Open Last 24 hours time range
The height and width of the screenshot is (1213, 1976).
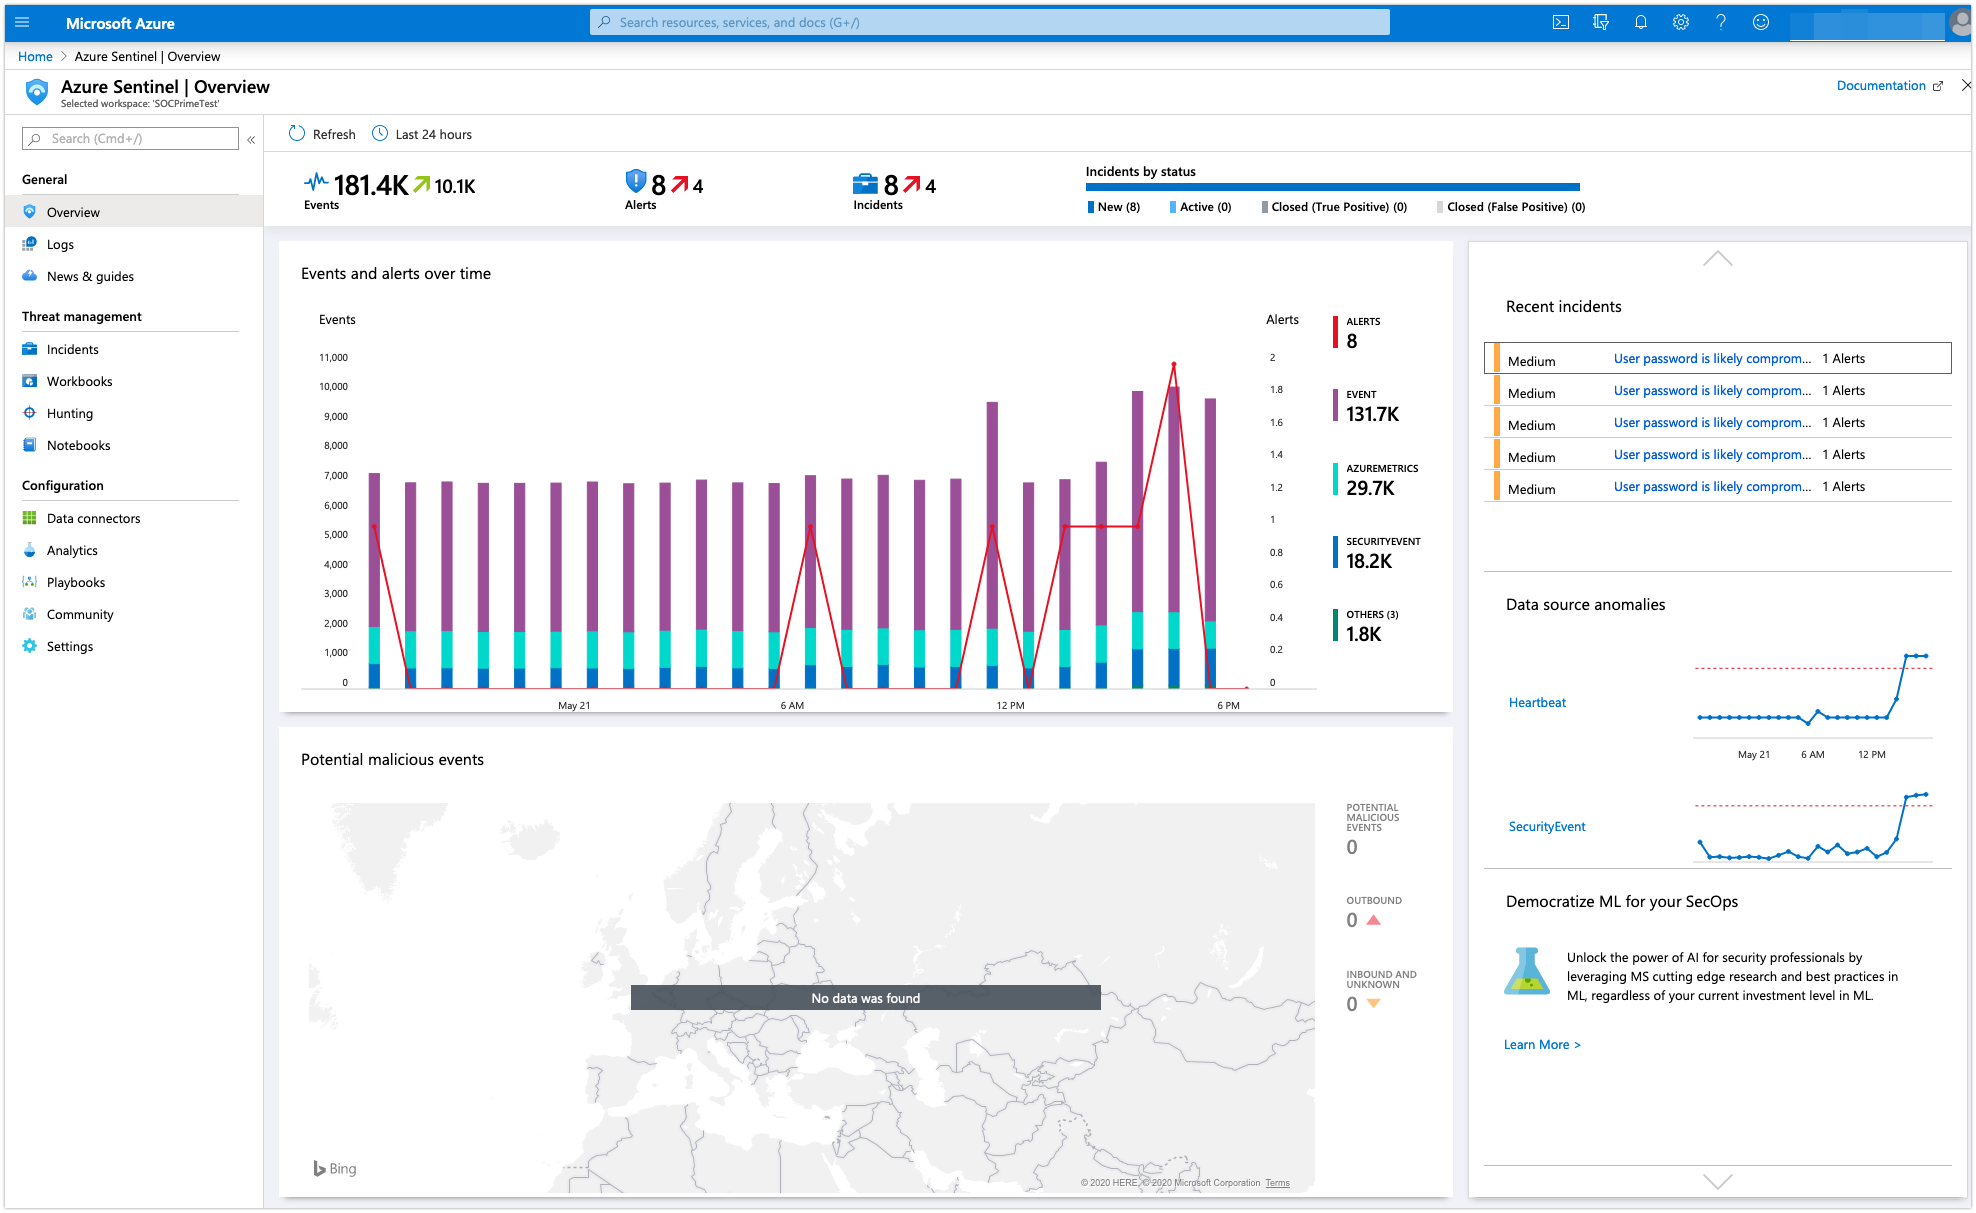(422, 134)
